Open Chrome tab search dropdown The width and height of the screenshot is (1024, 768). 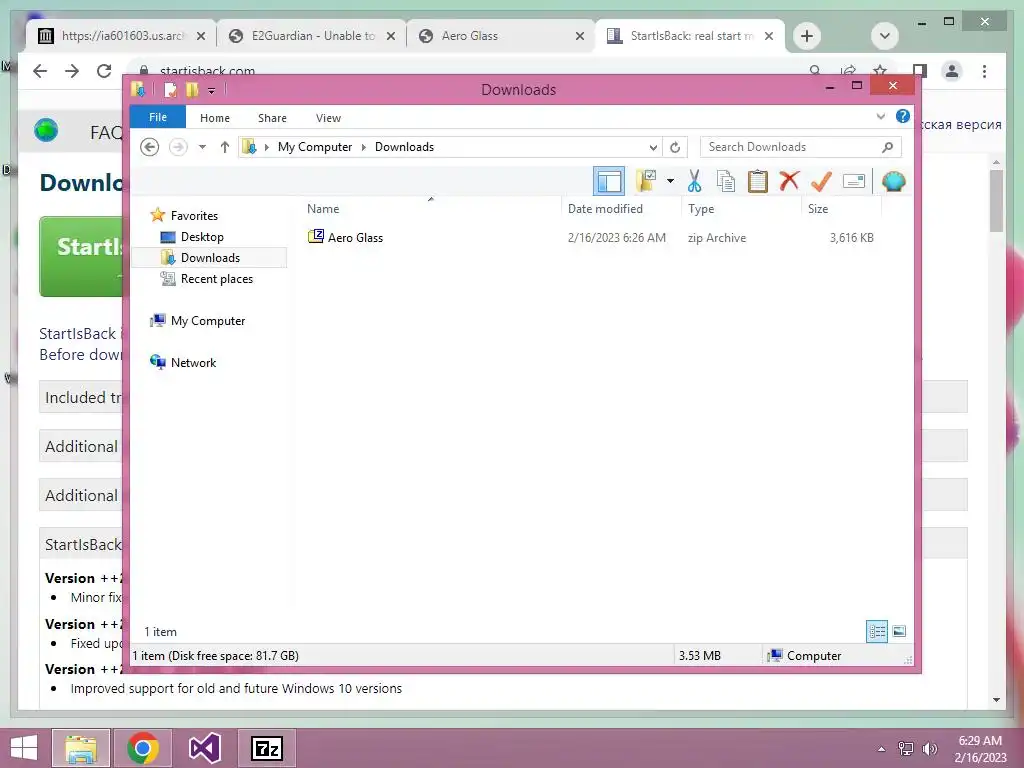[x=885, y=36]
